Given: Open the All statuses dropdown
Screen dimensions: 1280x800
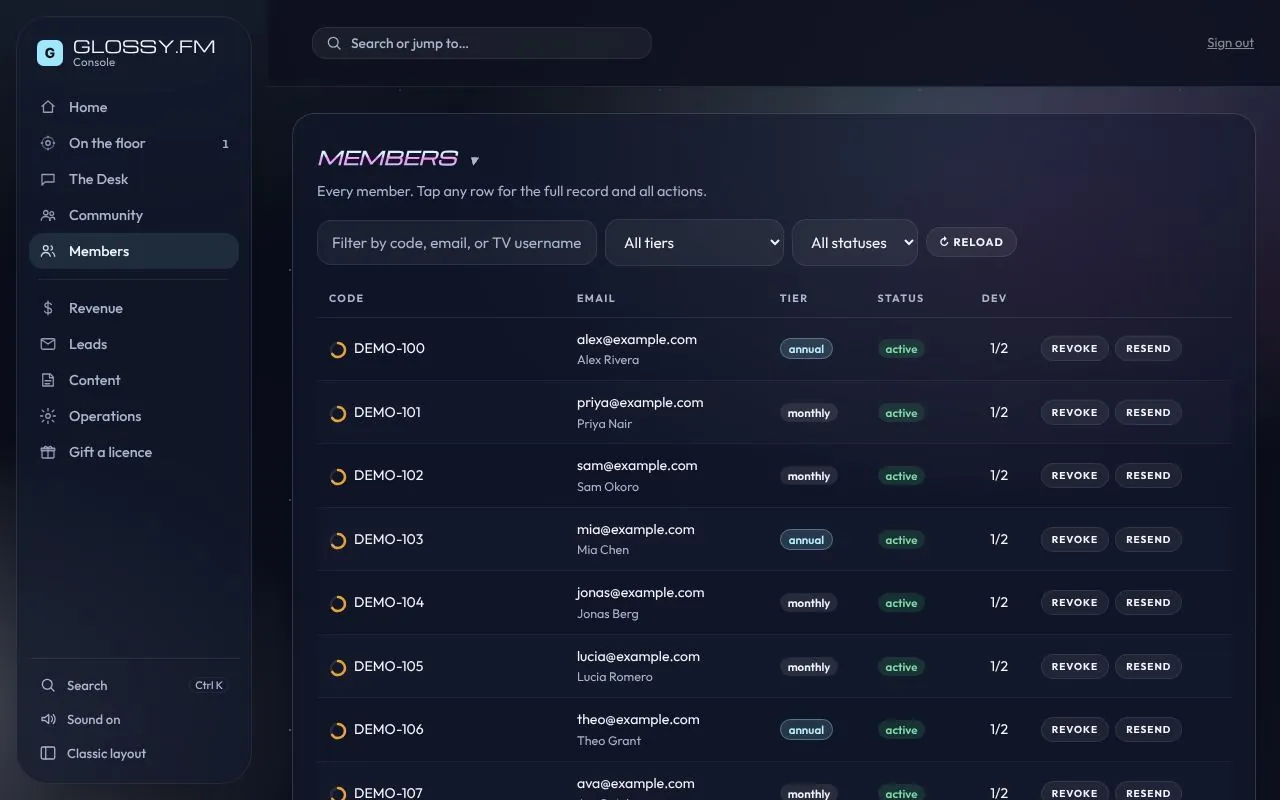Looking at the screenshot, I should [855, 243].
